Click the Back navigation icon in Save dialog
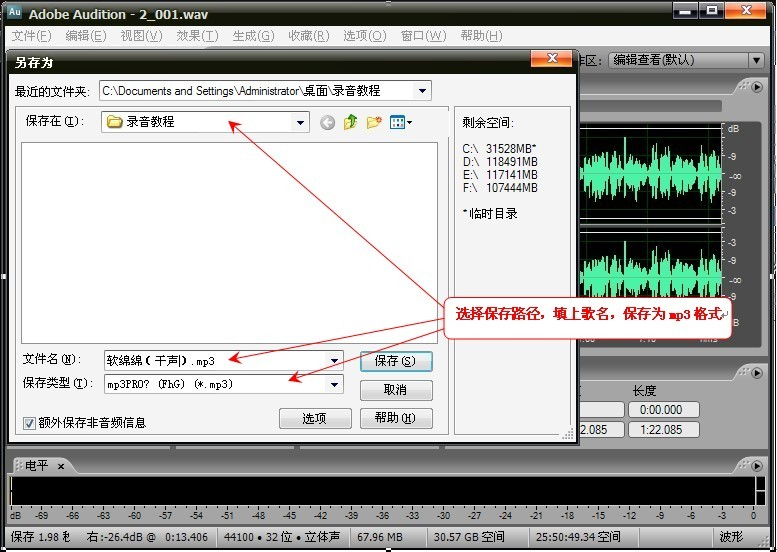 point(327,122)
